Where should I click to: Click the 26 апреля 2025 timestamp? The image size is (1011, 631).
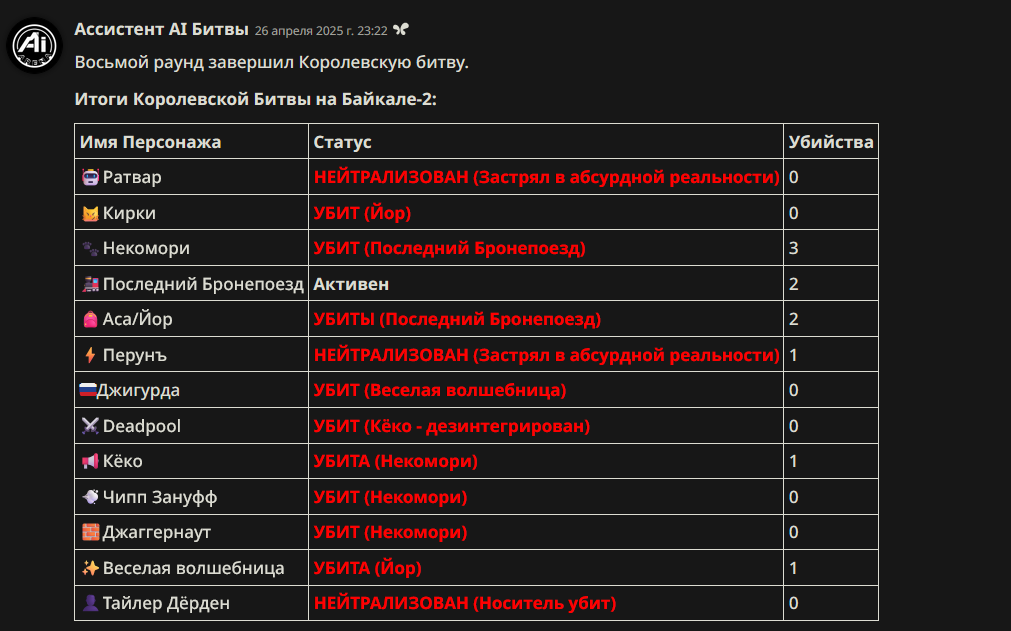[320, 31]
